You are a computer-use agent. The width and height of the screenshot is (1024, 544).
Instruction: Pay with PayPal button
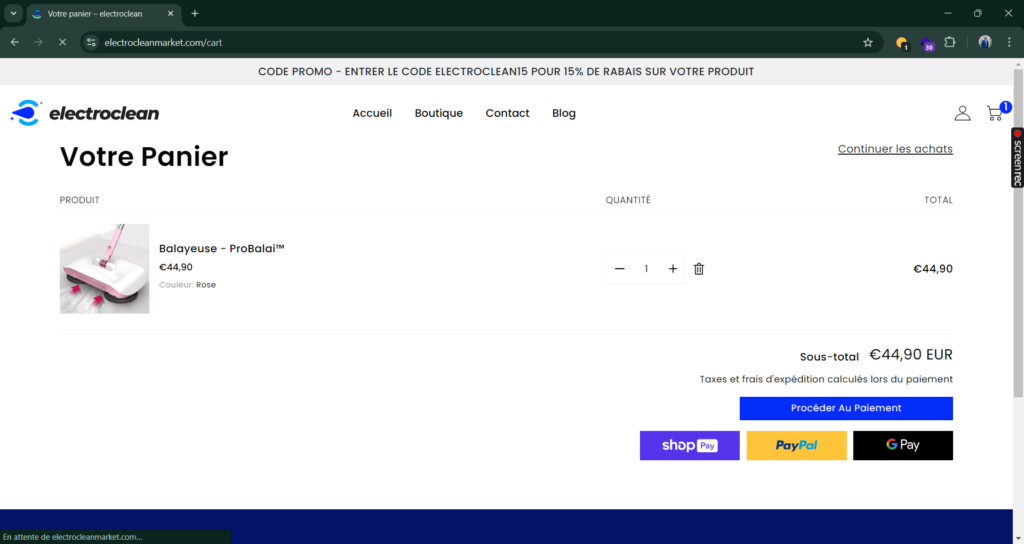click(796, 445)
